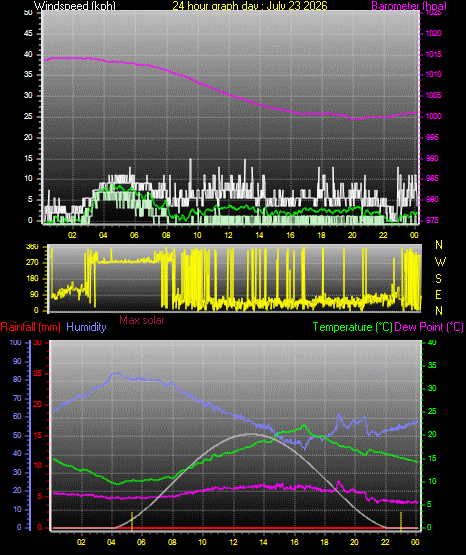The width and height of the screenshot is (466, 555).
Task: Click the 18 hour label under bottom graph
Action: pos(324,542)
